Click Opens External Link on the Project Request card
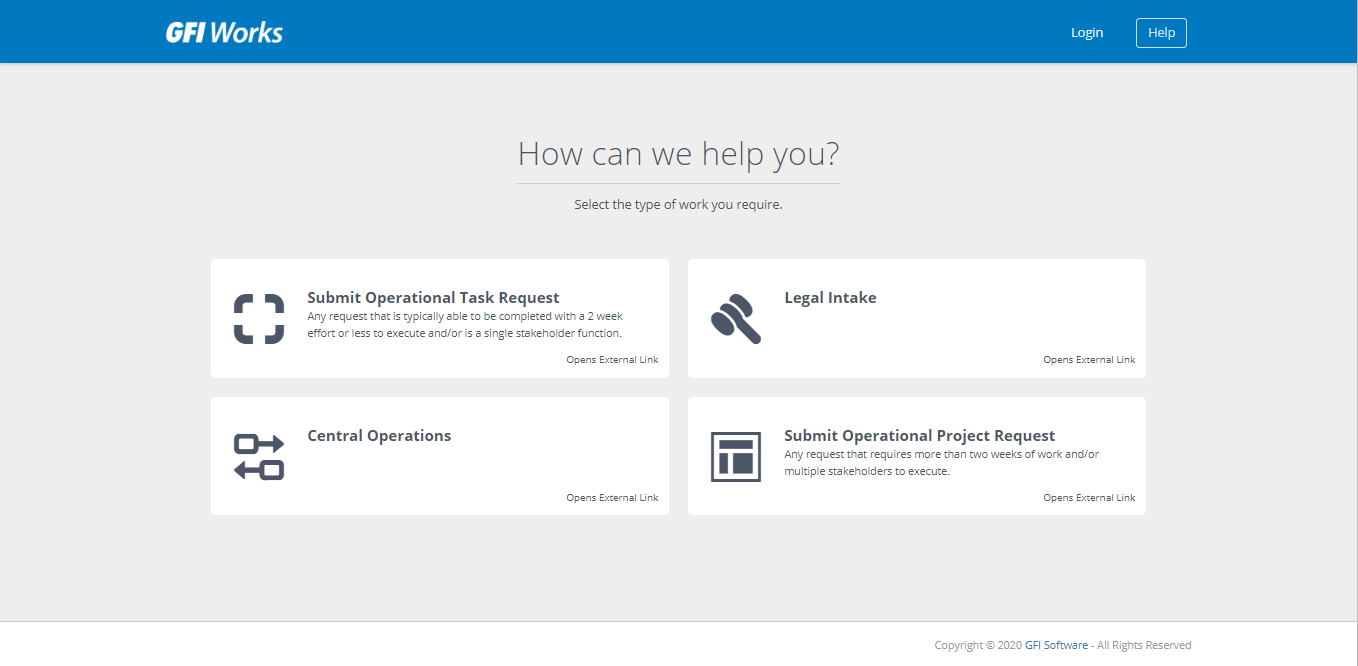This screenshot has width=1358, height=666. coord(1089,498)
